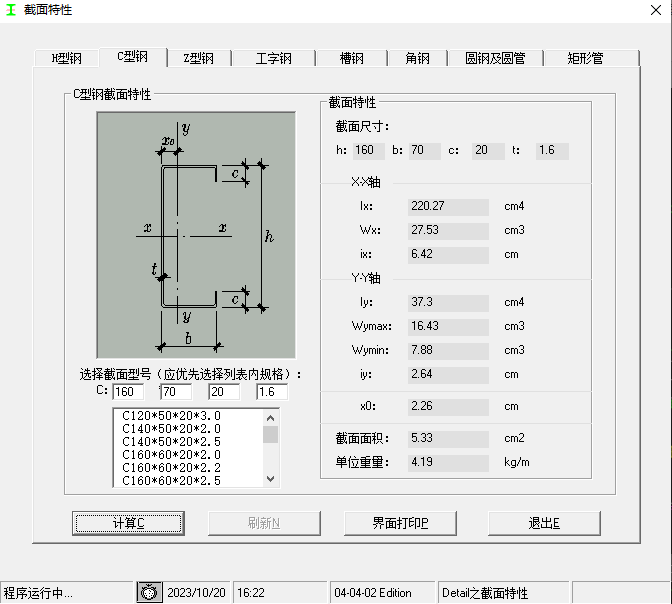
Task: Click the C lip input showing 20
Action: [224, 392]
